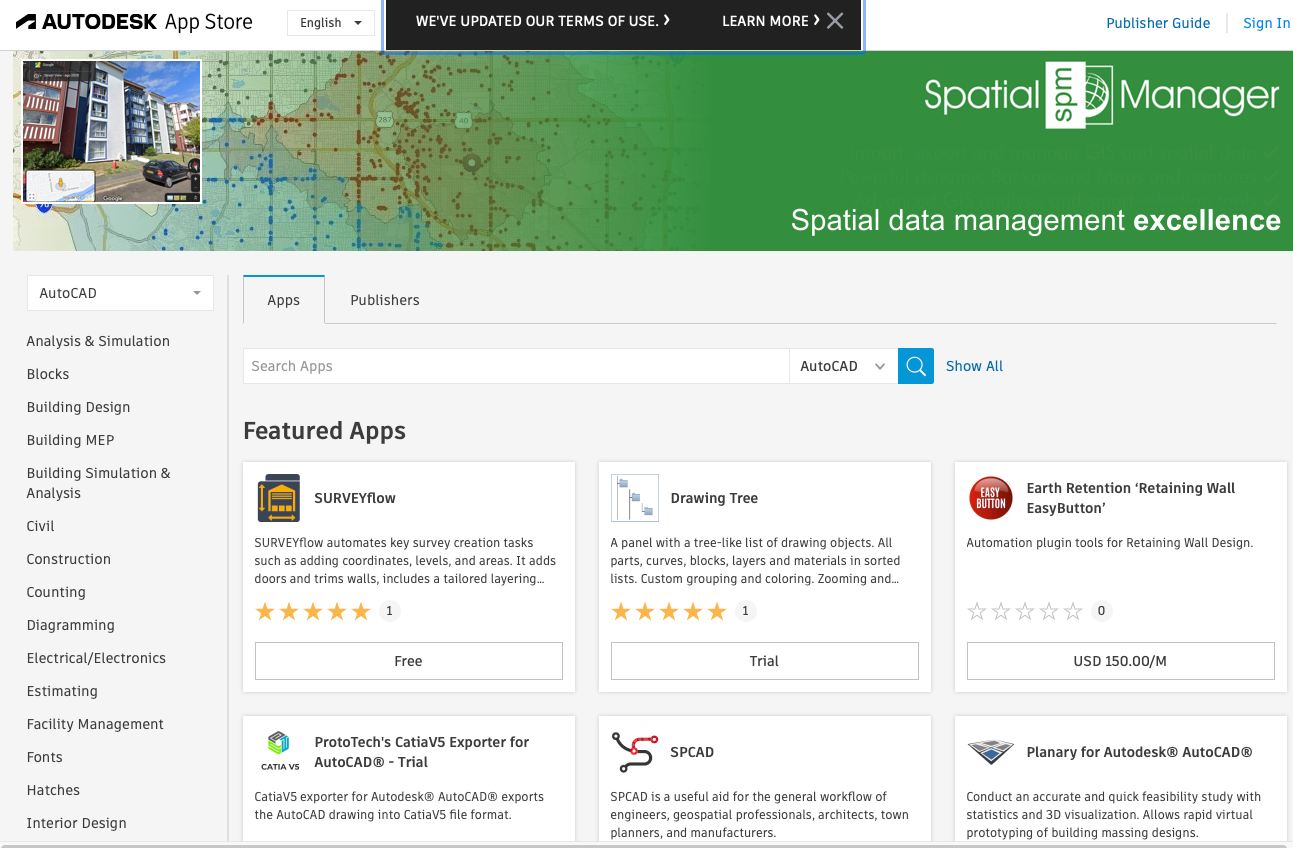Click the Drawing Tree five-star rating
This screenshot has height=848, width=1293.
click(x=669, y=611)
